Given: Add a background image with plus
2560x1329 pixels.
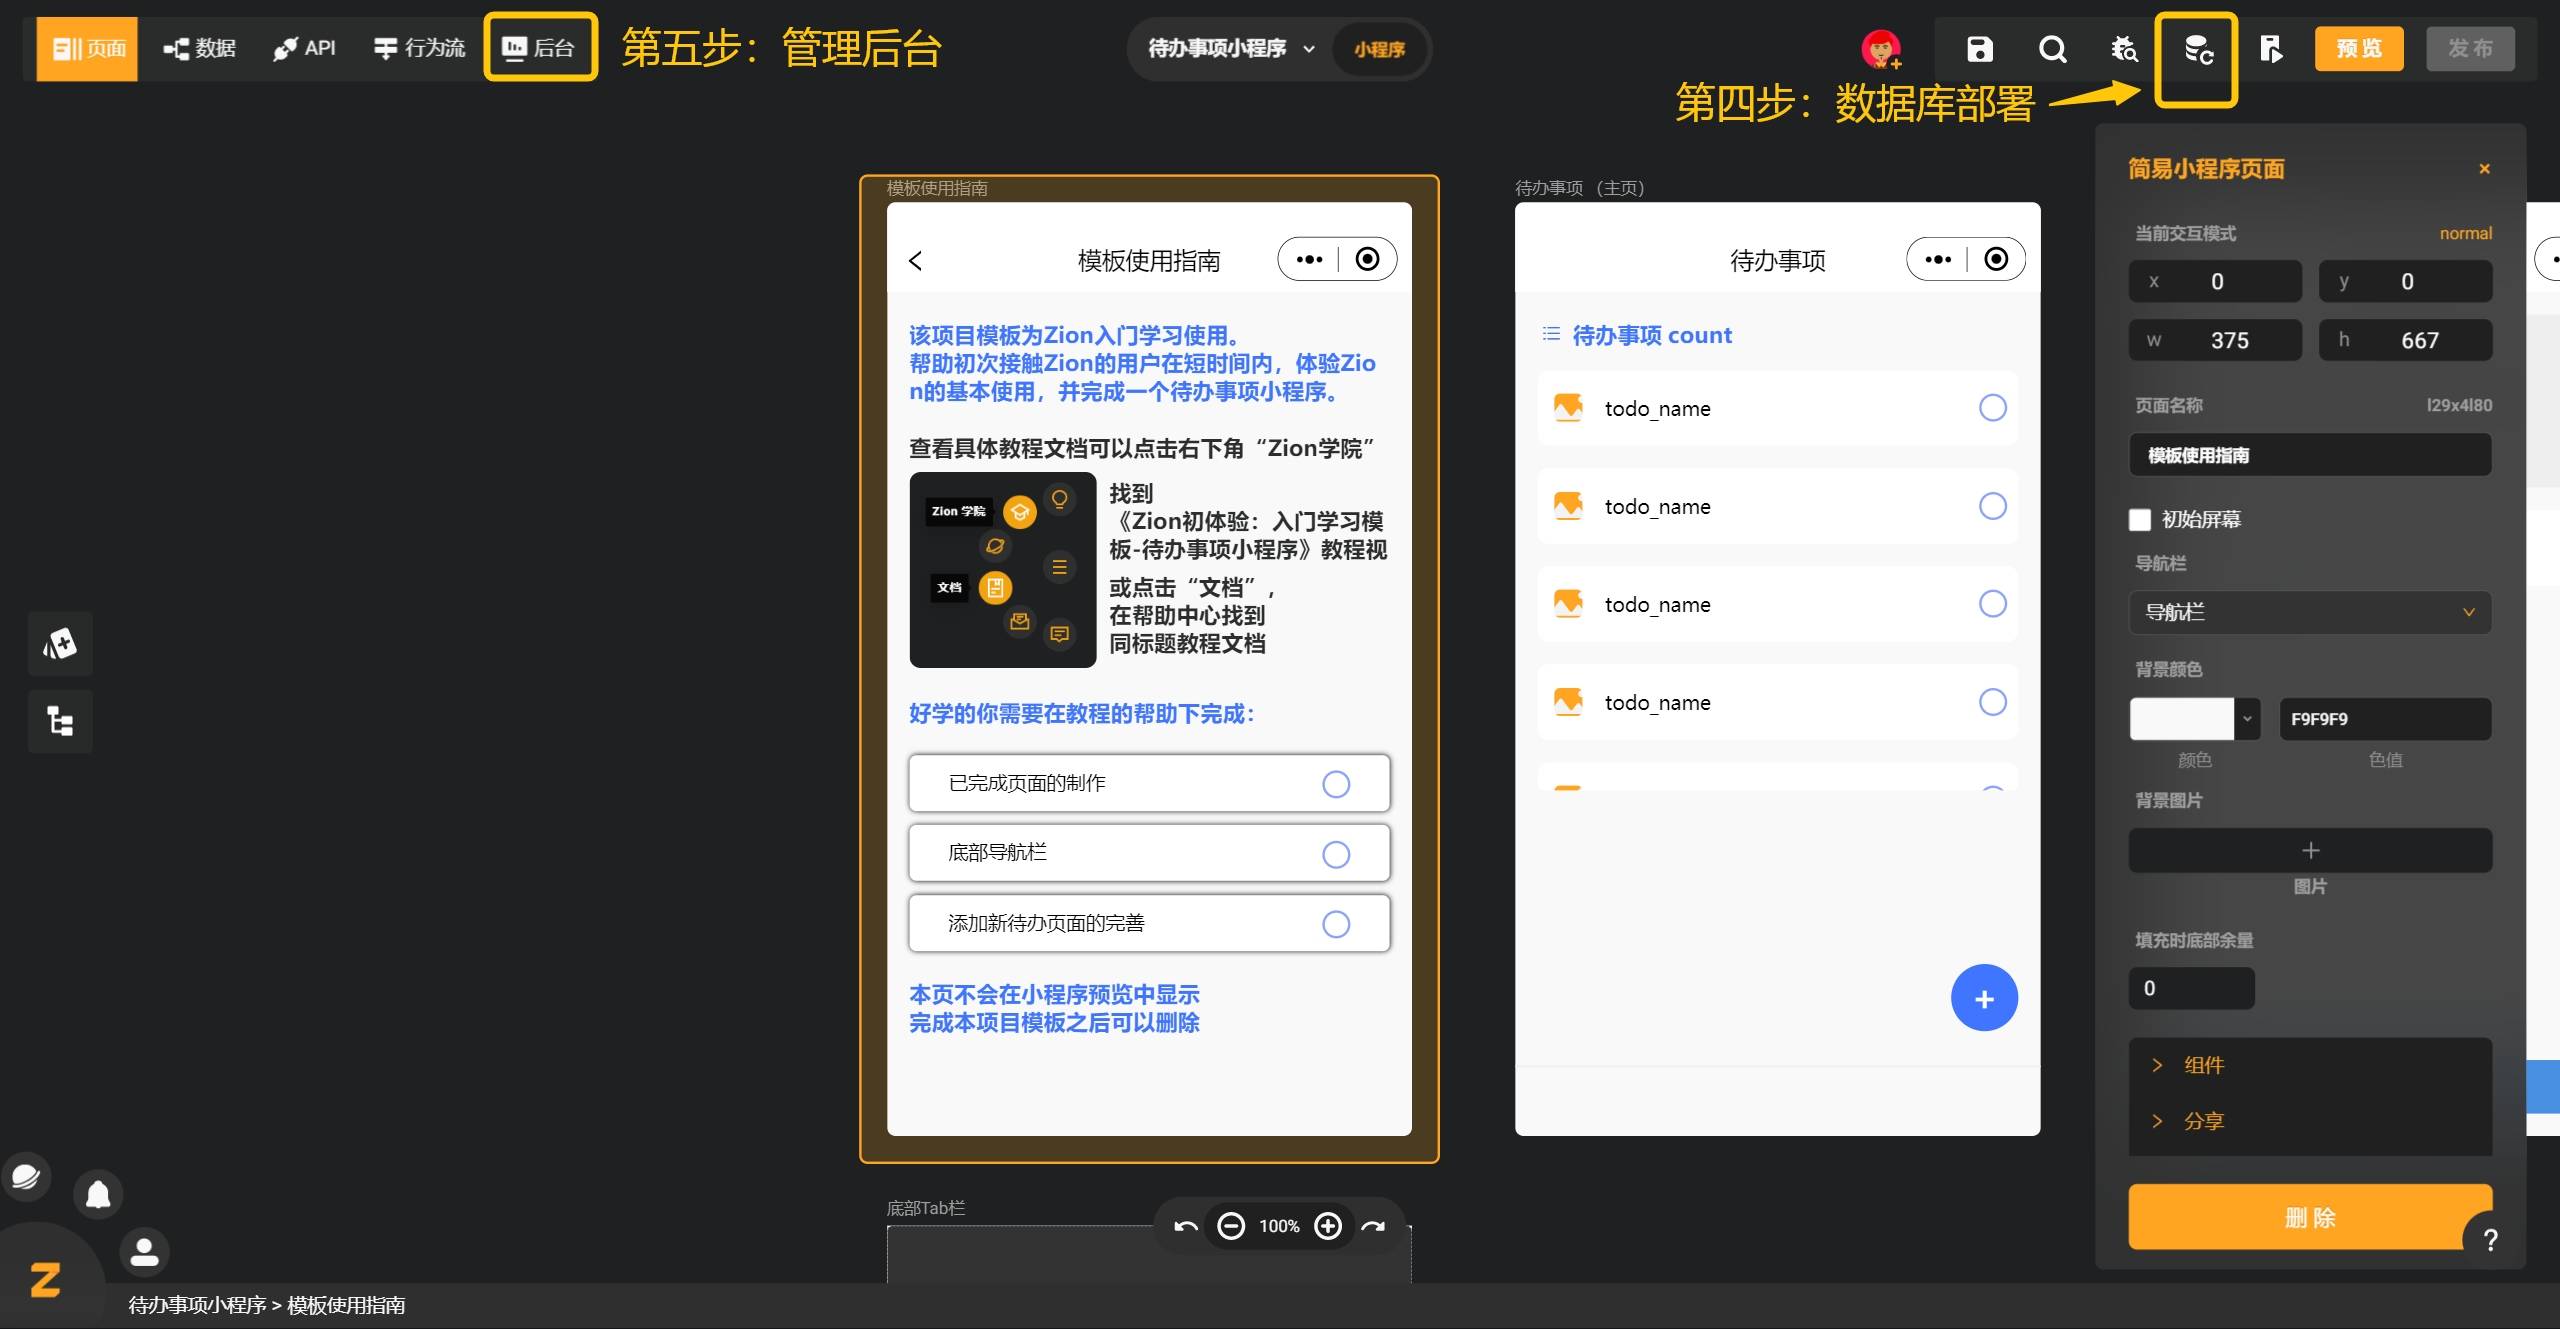Looking at the screenshot, I should click(2310, 850).
